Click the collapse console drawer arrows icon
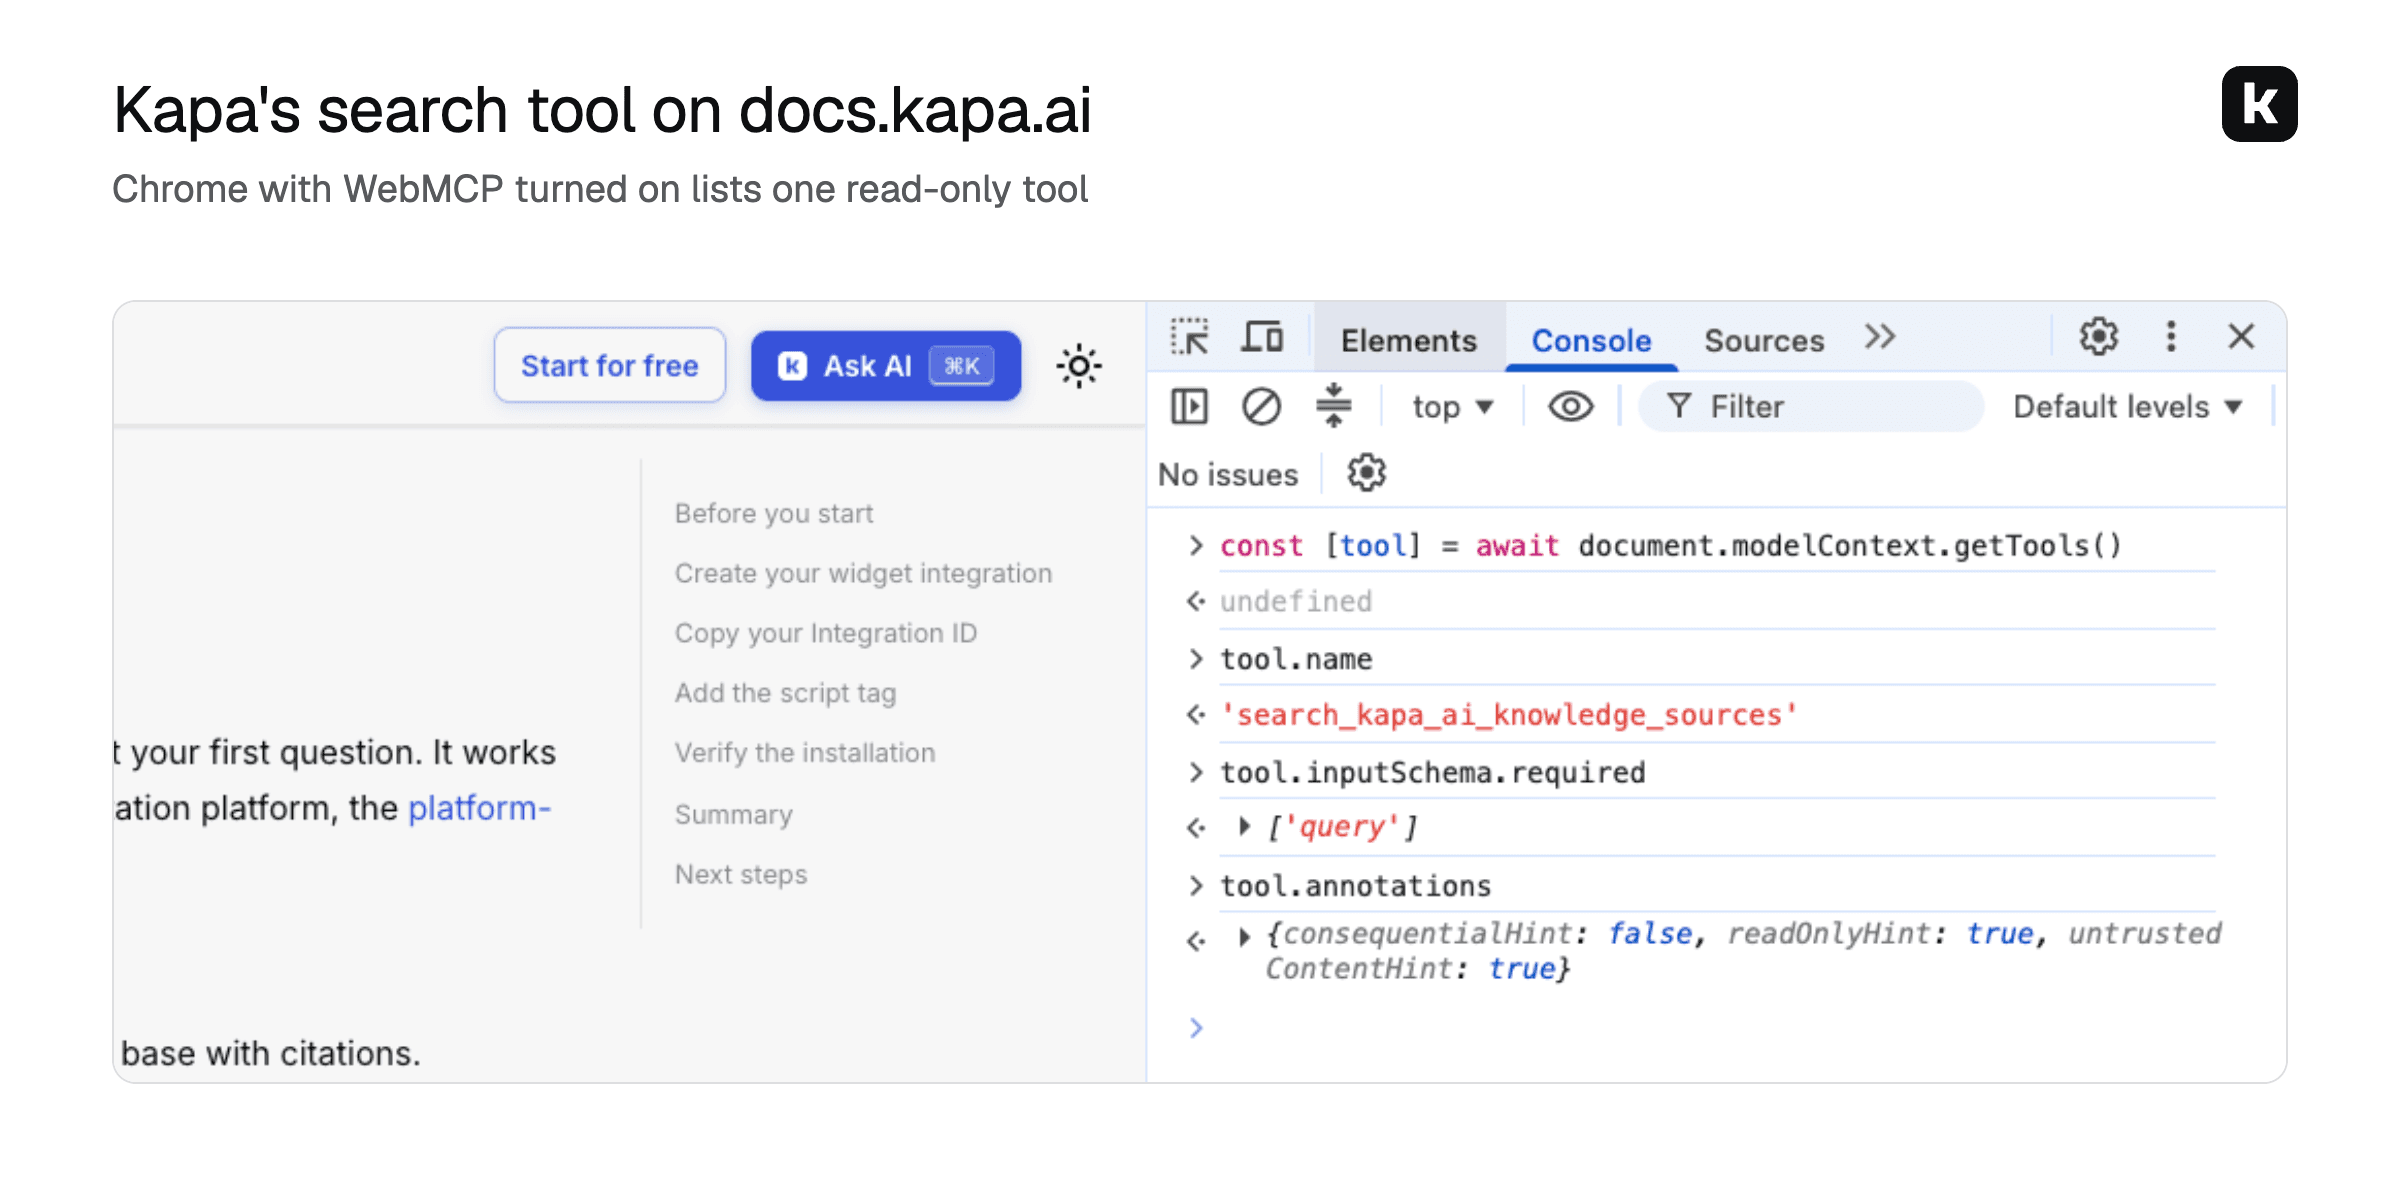This screenshot has height=1196, width=2400. click(1333, 407)
